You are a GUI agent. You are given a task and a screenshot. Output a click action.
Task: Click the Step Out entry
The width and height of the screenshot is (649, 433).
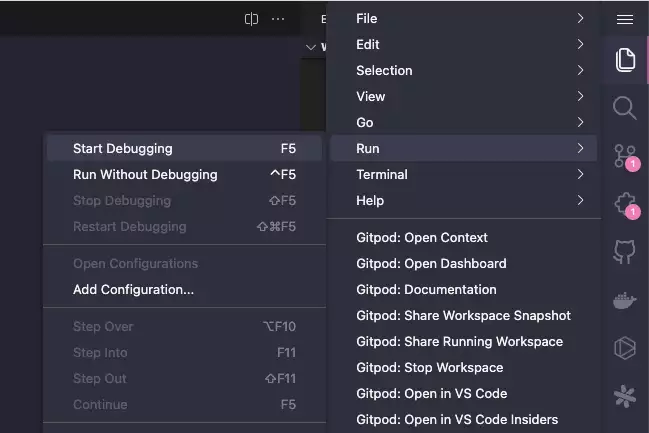184,378
